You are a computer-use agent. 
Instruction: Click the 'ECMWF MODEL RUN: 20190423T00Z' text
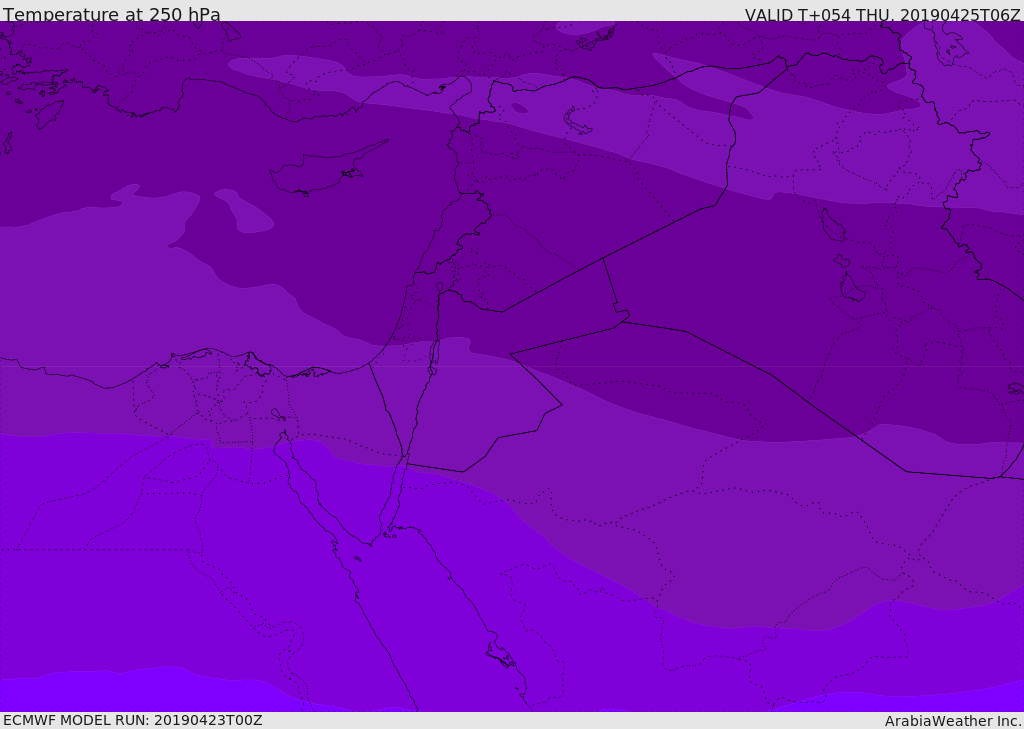(x=133, y=720)
